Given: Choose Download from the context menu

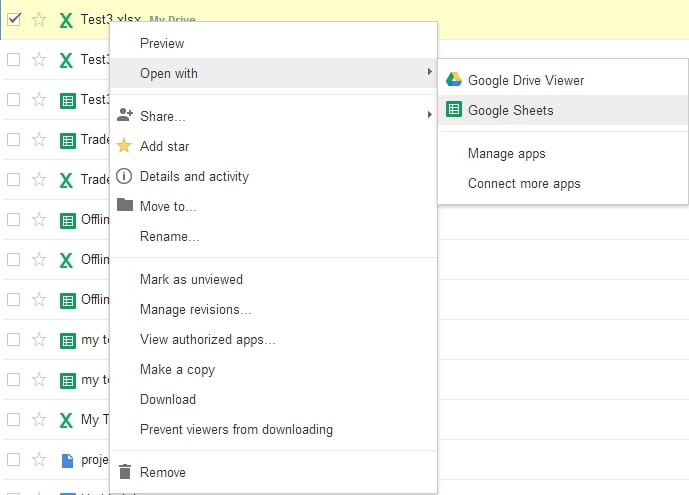Looking at the screenshot, I should (168, 399).
